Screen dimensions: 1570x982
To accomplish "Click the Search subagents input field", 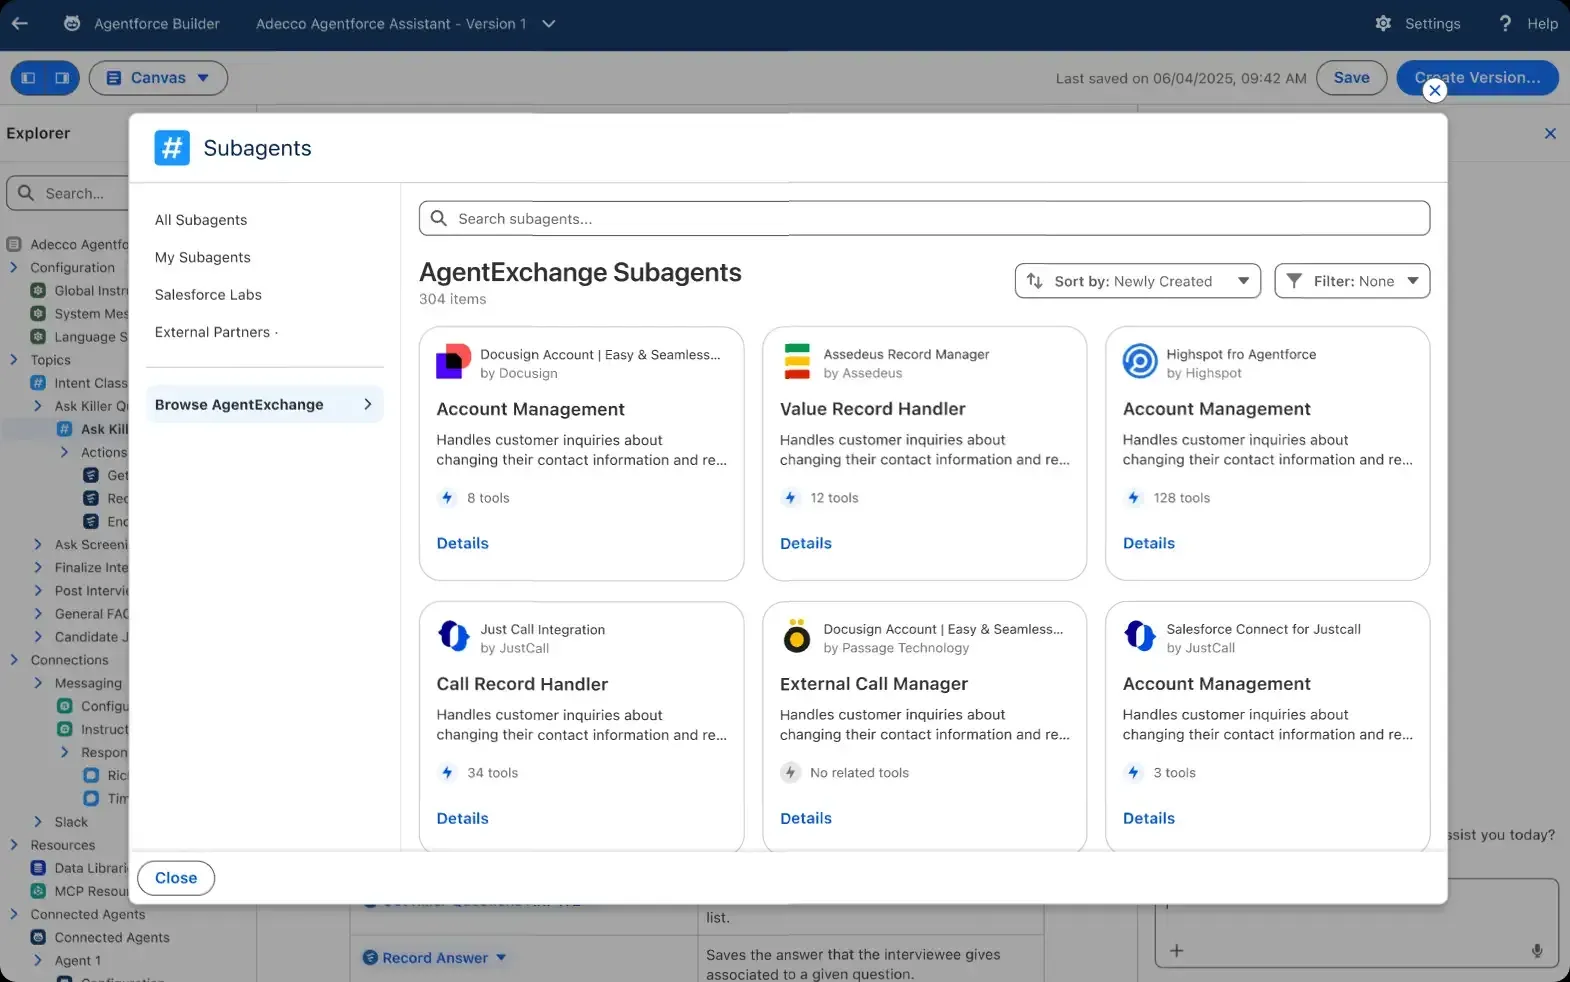I will (924, 219).
